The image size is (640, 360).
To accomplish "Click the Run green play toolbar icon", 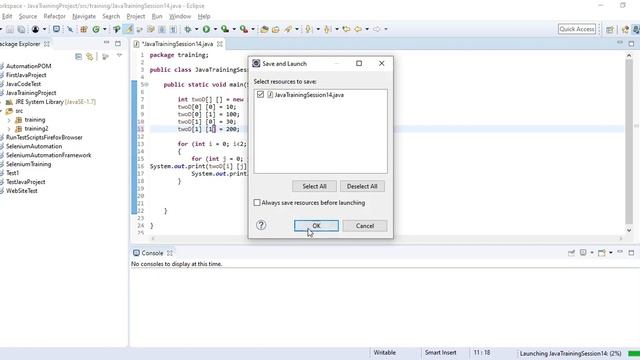I will (x=207, y=29).
